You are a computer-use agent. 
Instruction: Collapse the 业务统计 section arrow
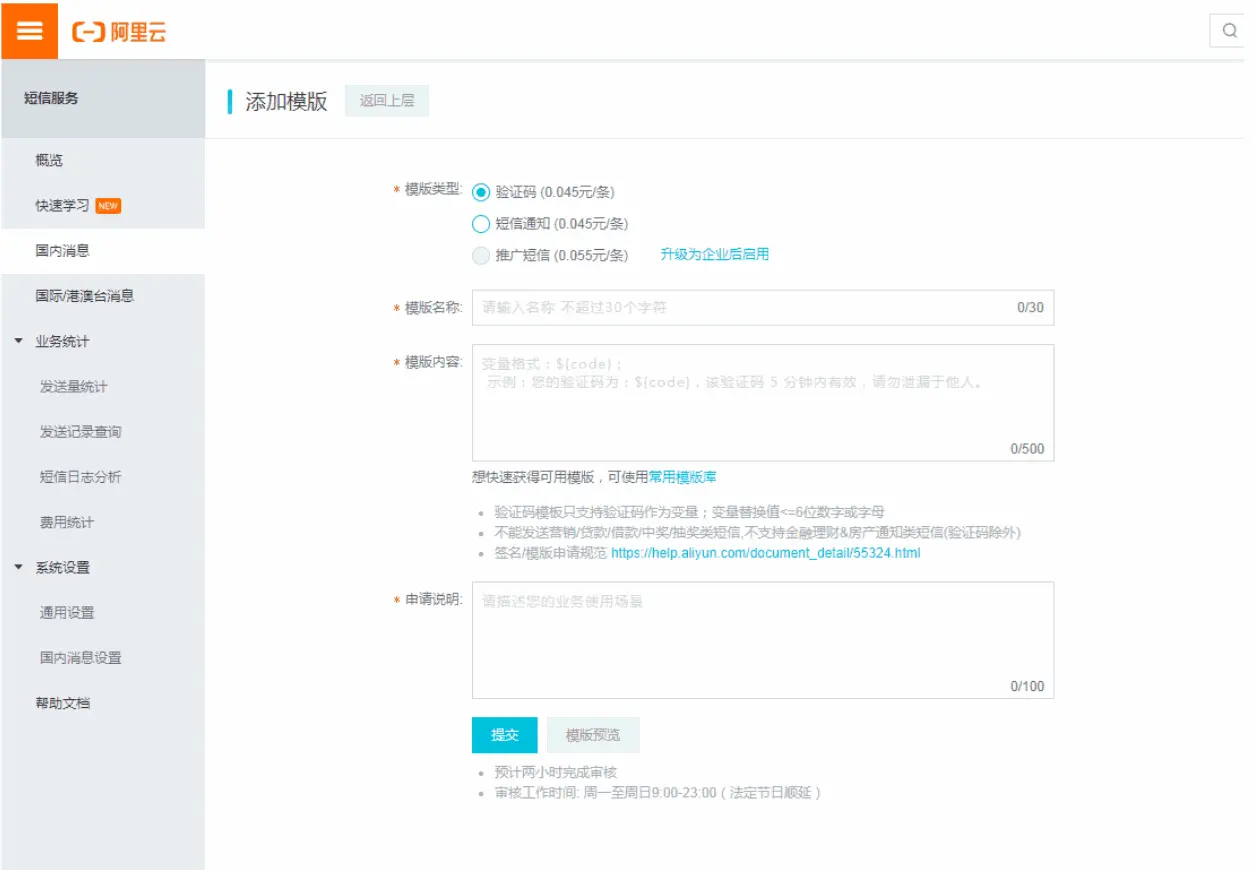pos(19,341)
